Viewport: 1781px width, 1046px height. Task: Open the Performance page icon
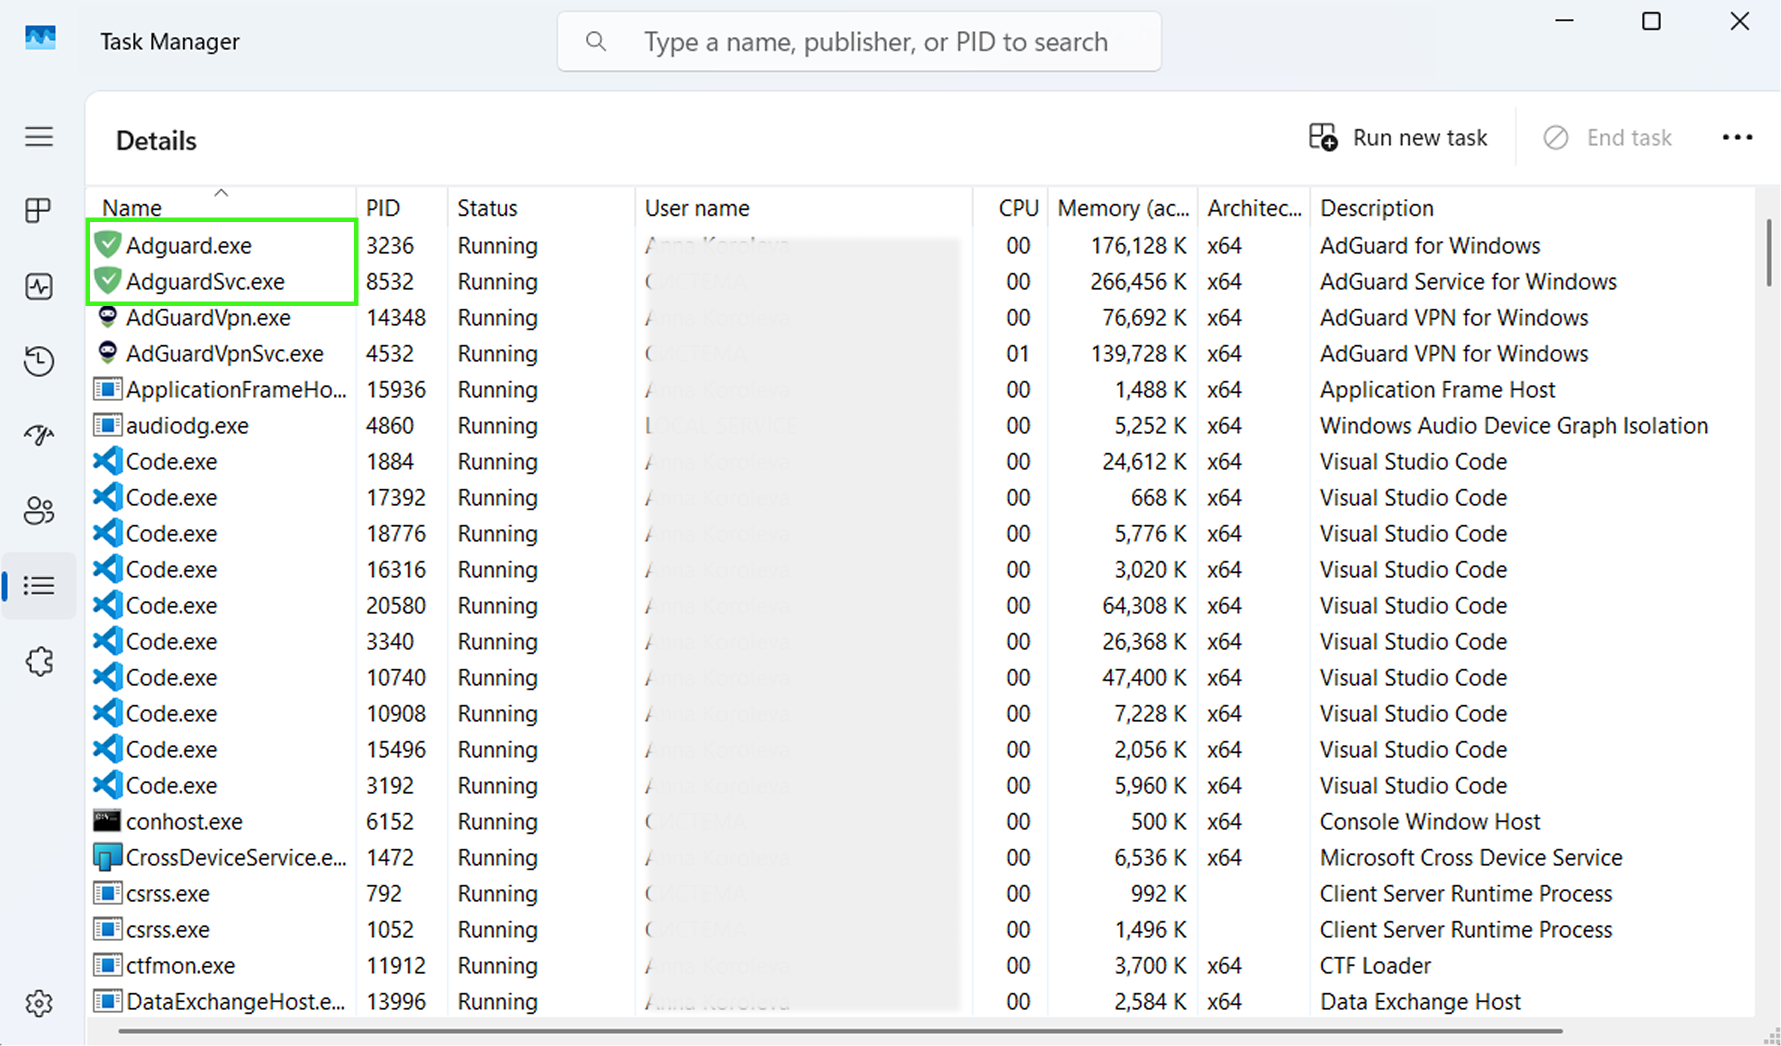[39, 287]
